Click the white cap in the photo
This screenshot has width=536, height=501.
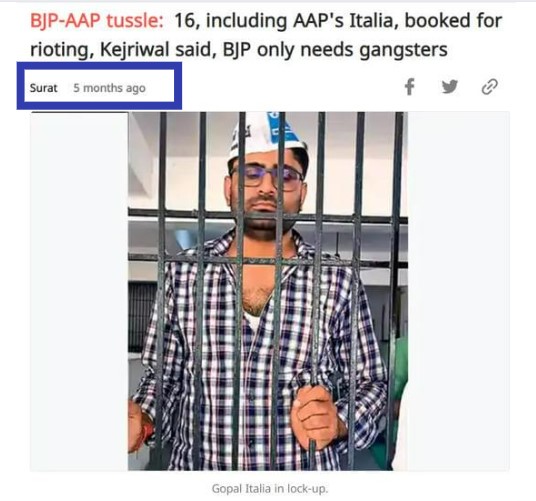(268, 137)
